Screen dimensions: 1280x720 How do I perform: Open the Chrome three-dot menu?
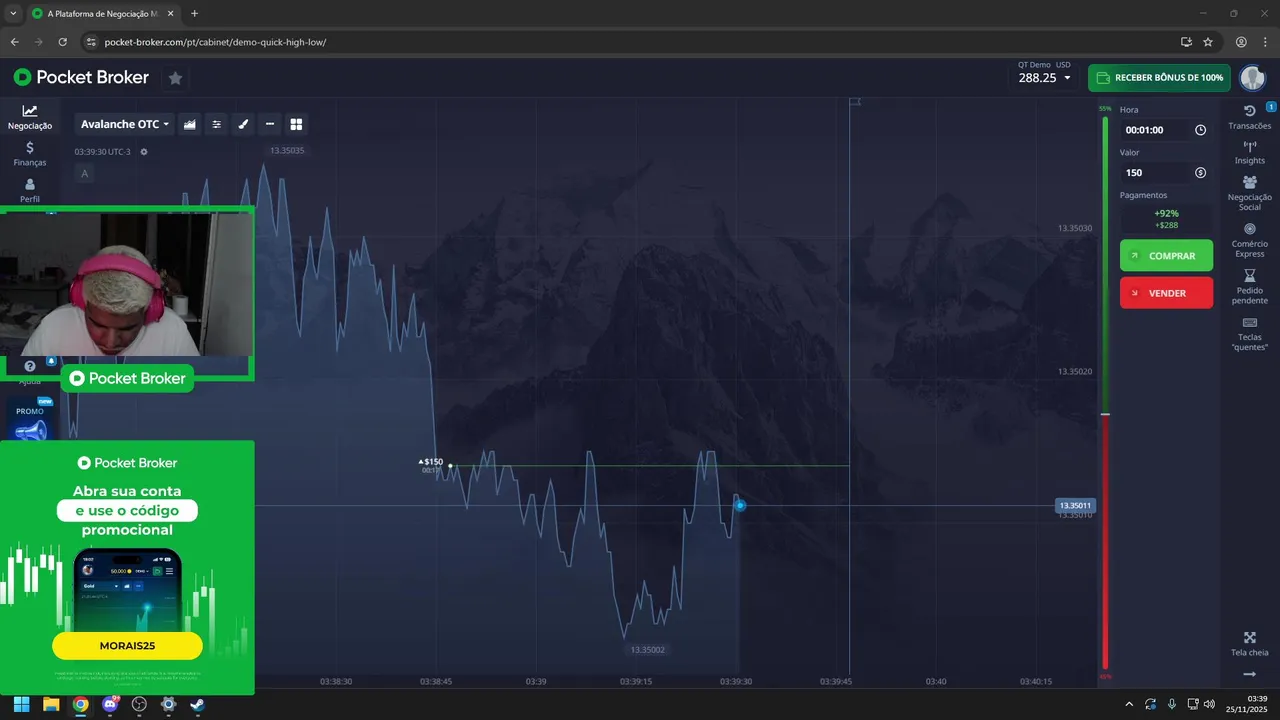1265,42
